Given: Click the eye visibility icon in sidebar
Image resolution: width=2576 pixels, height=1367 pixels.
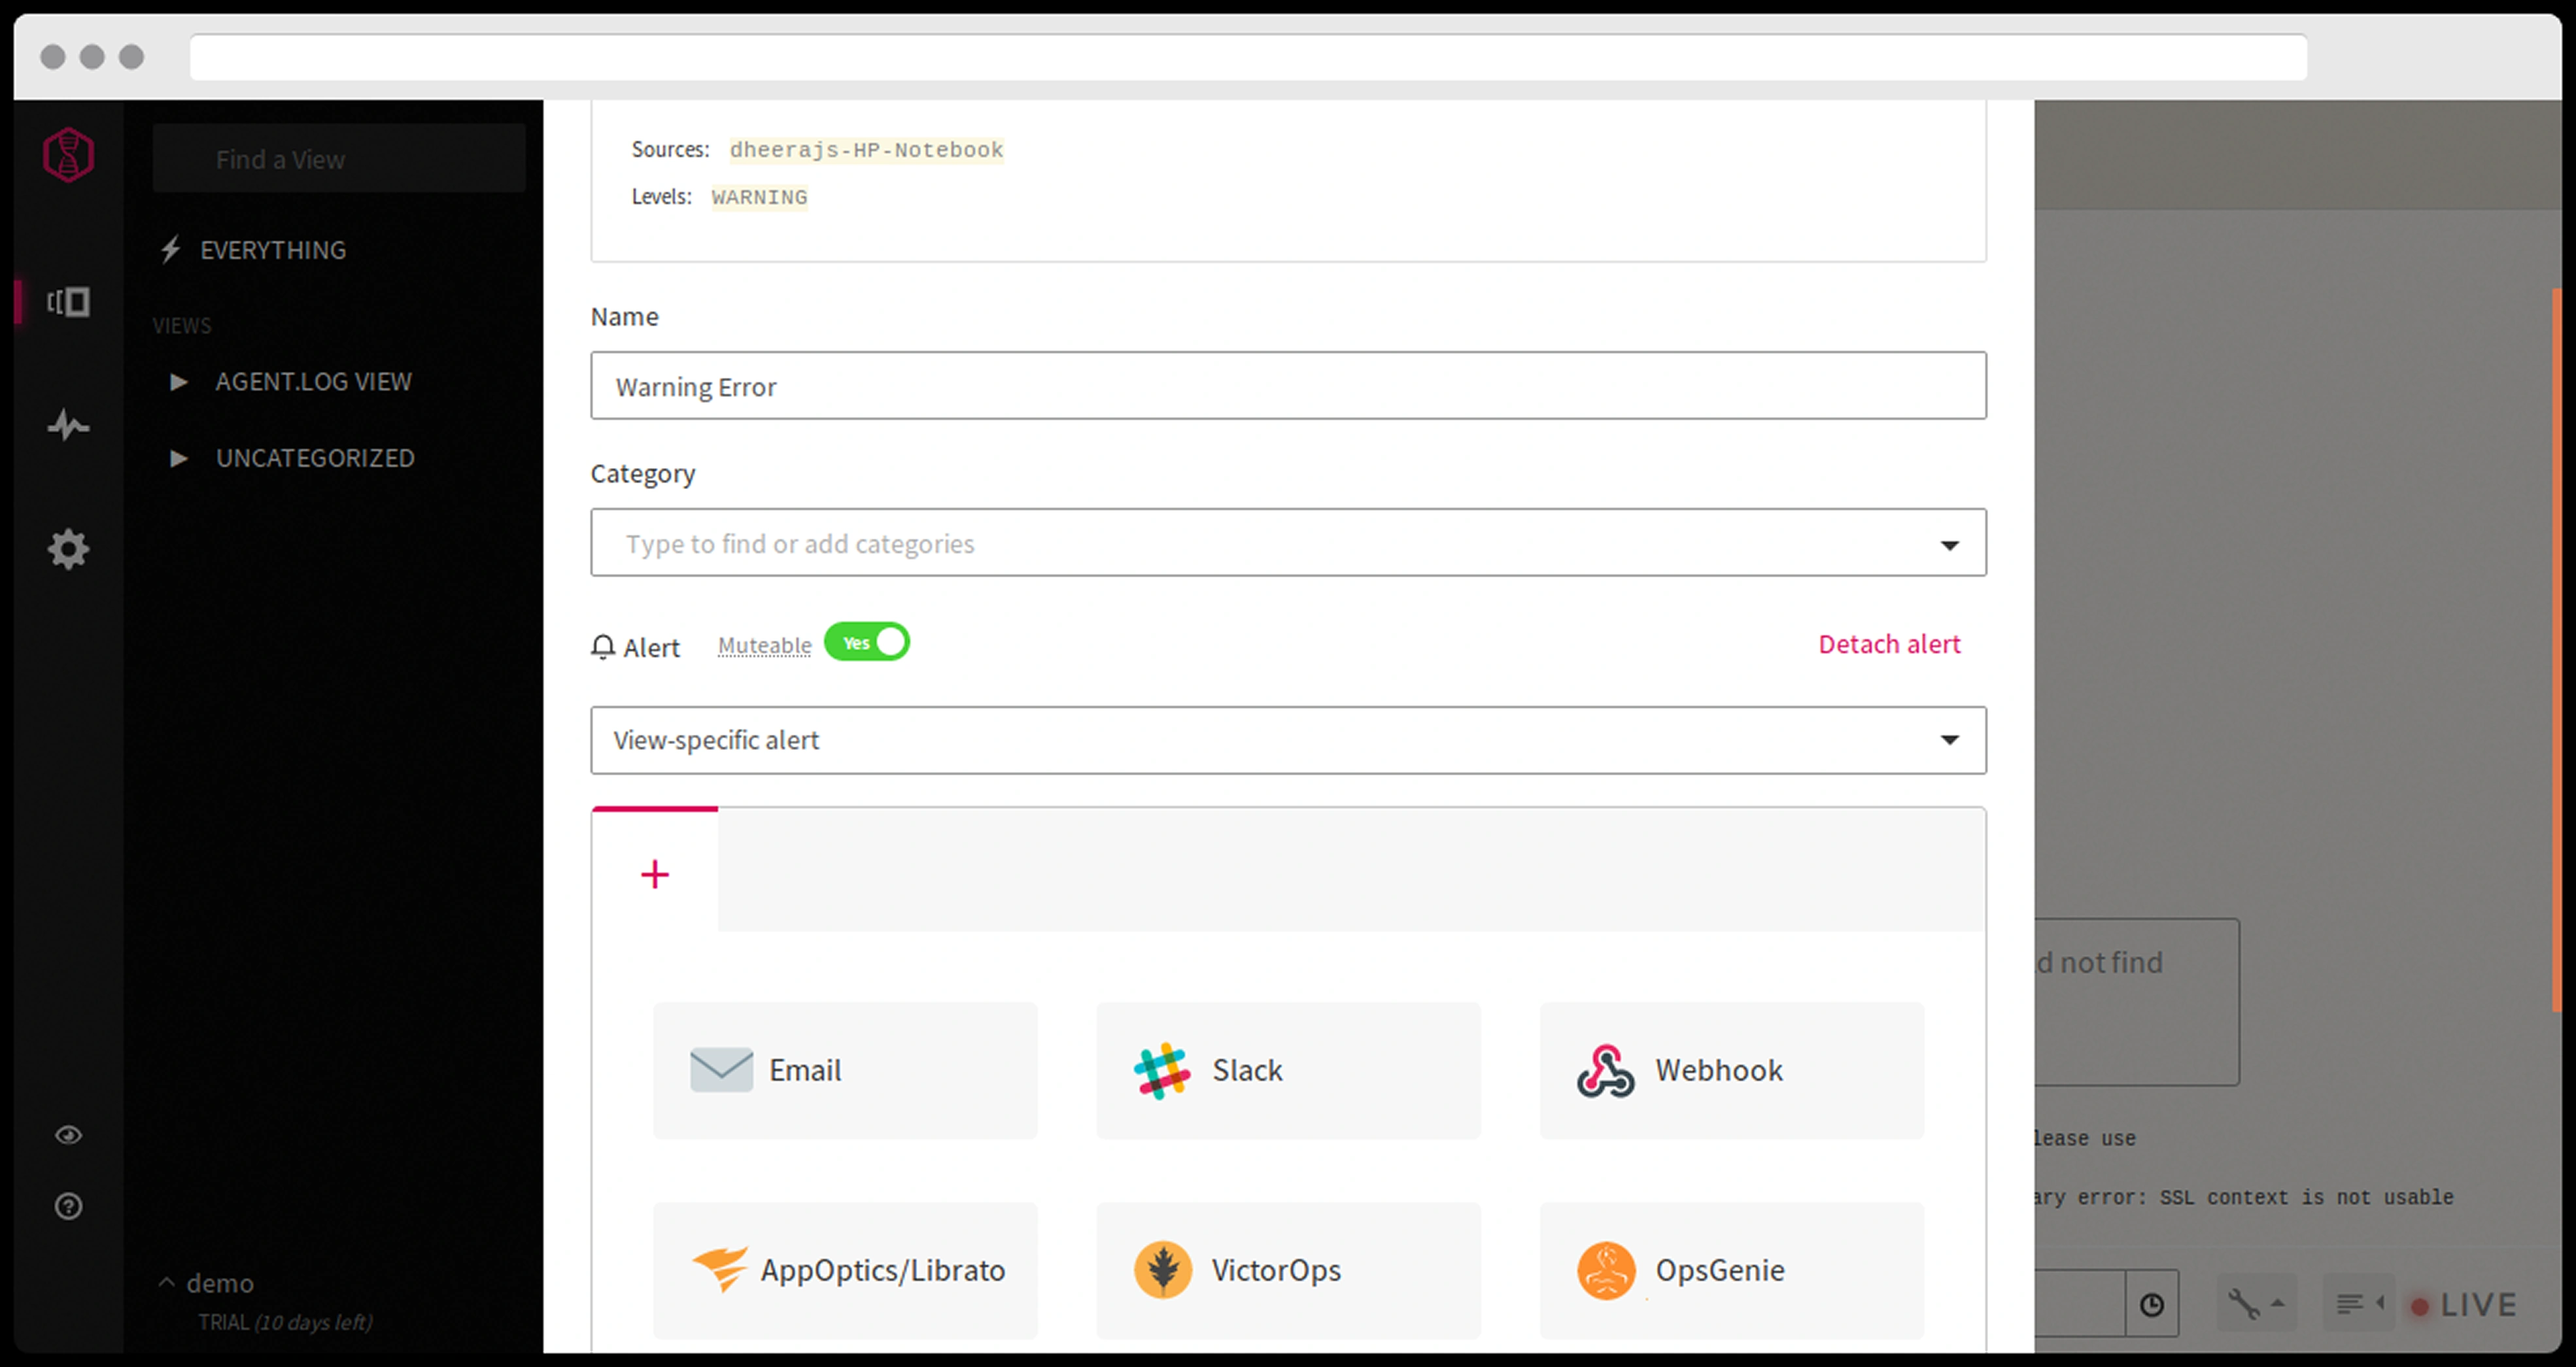Looking at the screenshot, I should (68, 1135).
